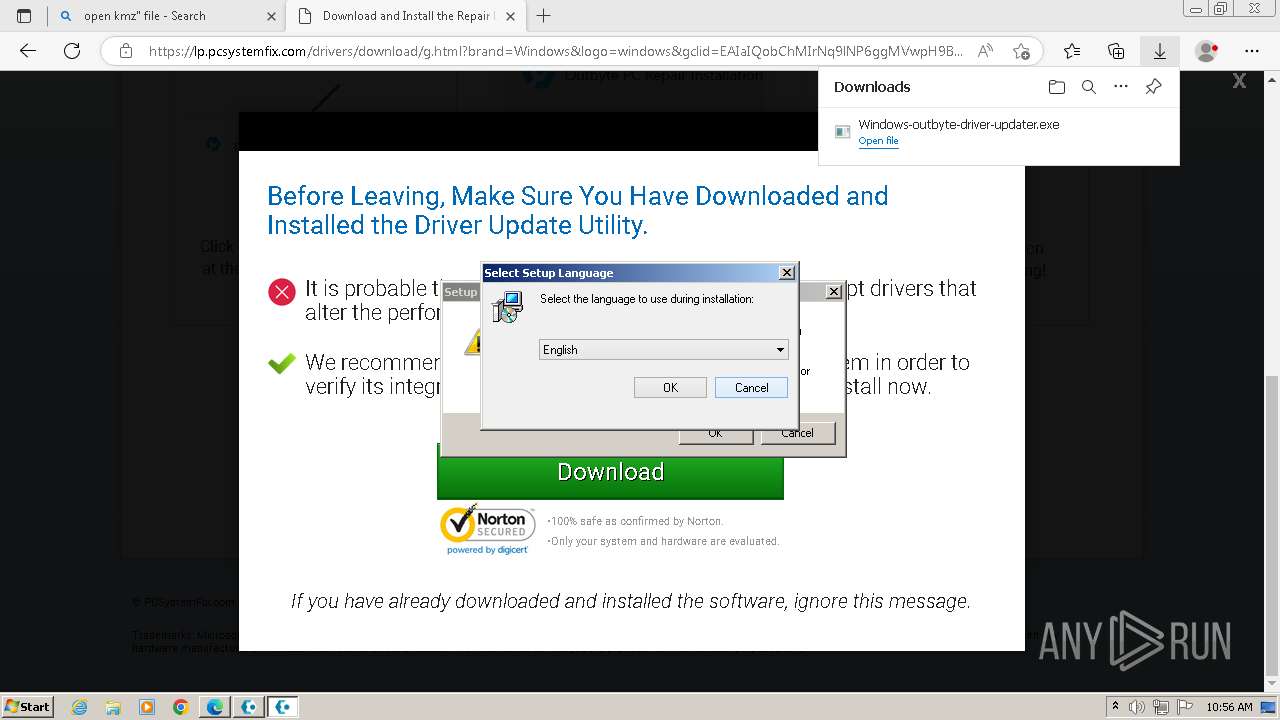Search downloads in the Downloads panel

point(1089,87)
